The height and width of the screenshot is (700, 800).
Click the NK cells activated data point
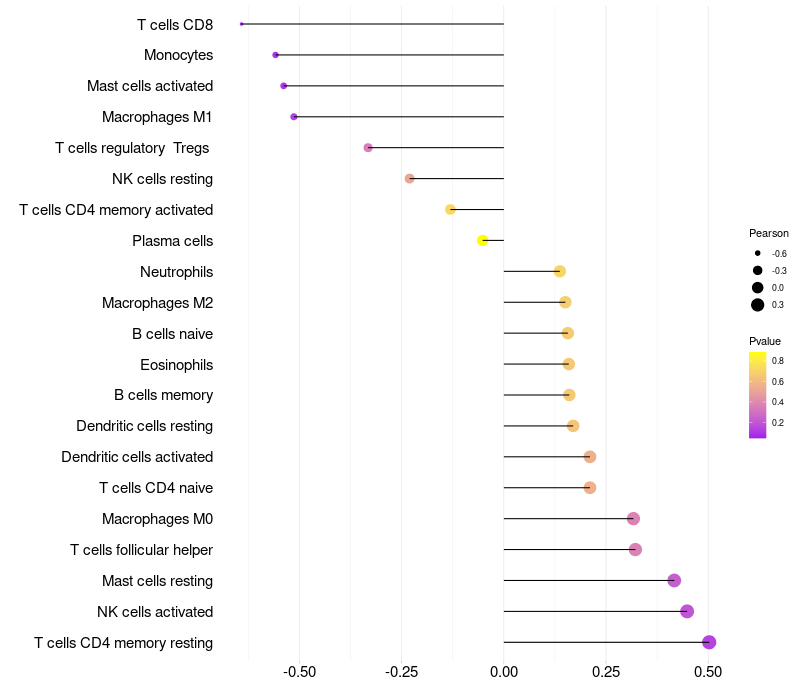tap(687, 611)
